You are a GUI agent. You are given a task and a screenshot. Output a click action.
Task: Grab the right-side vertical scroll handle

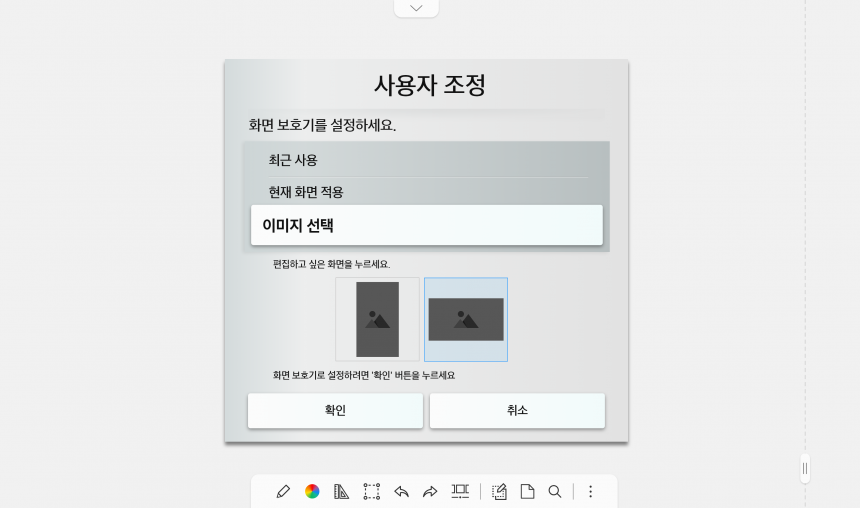pos(805,469)
